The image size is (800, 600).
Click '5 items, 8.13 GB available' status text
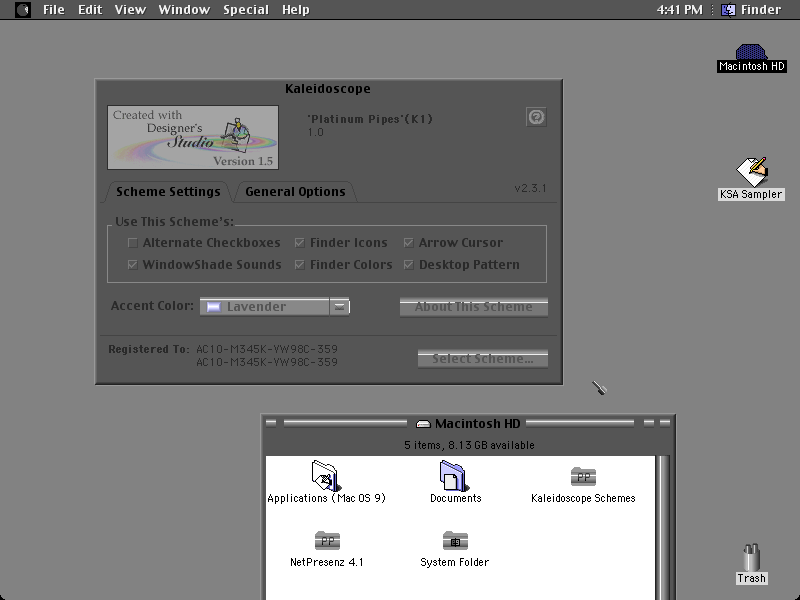click(469, 445)
